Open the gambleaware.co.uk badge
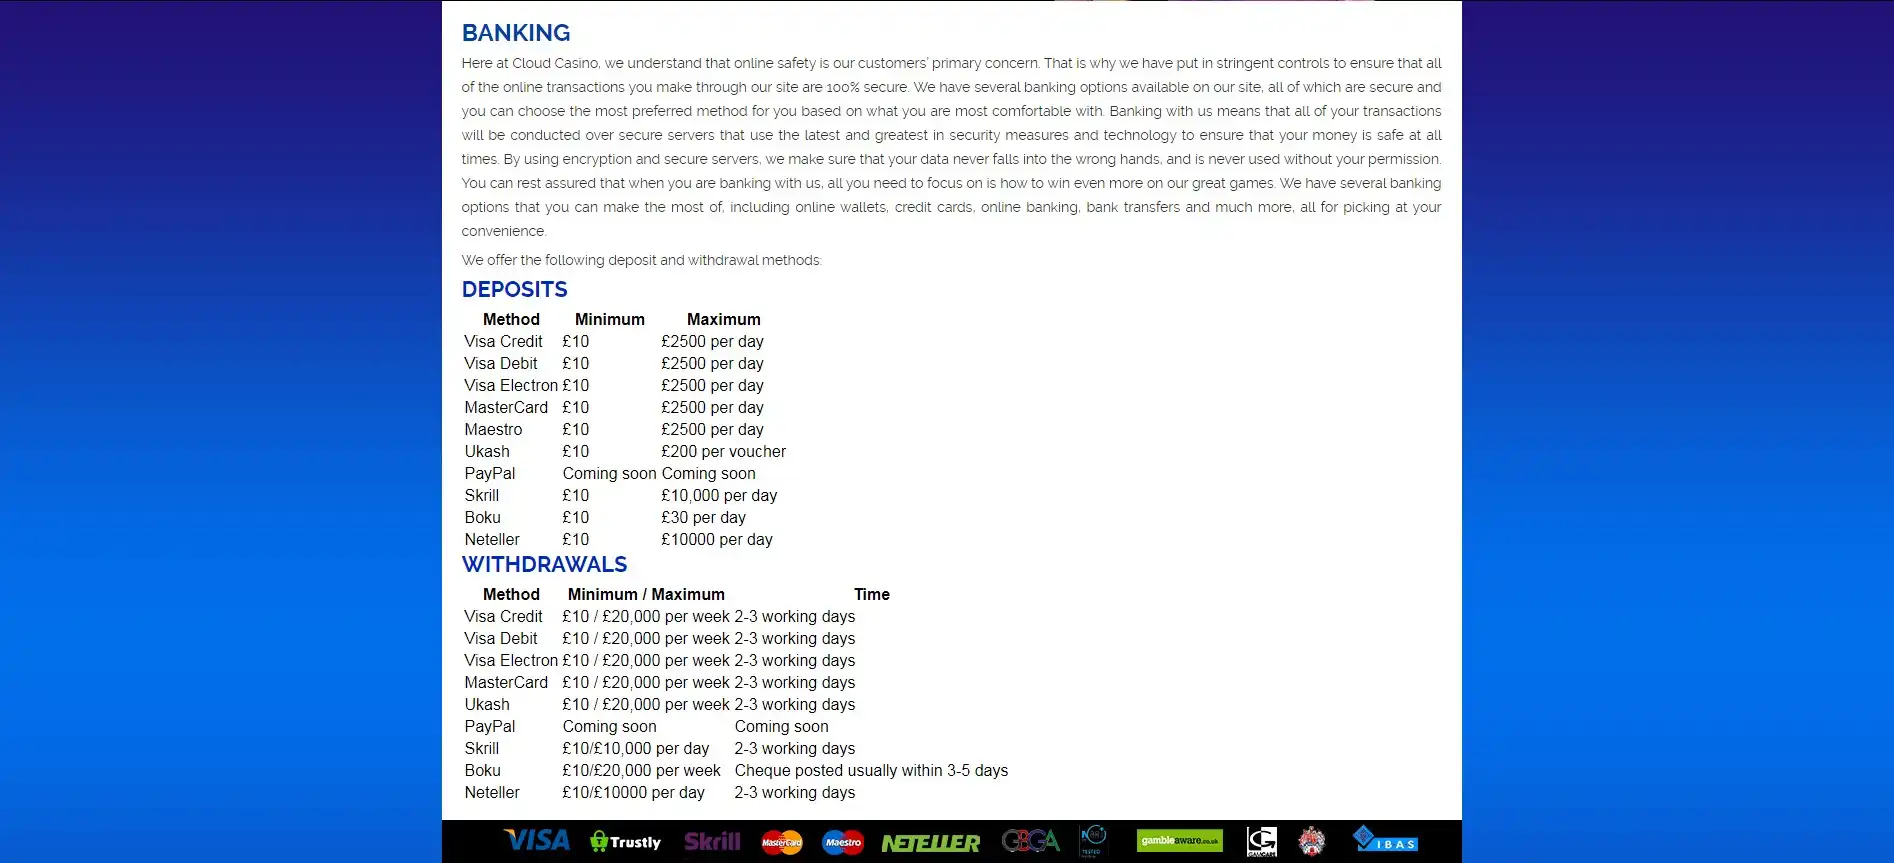 click(x=1179, y=841)
